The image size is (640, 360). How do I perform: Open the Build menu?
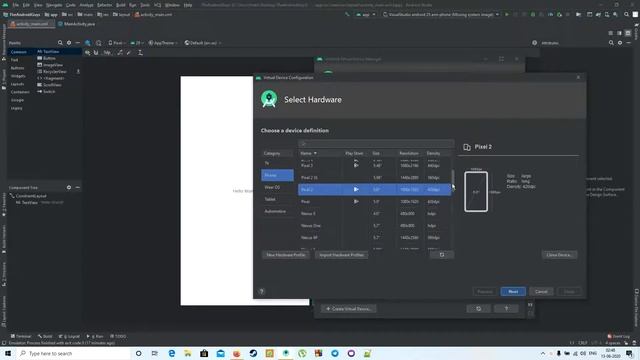(x=121, y=5)
